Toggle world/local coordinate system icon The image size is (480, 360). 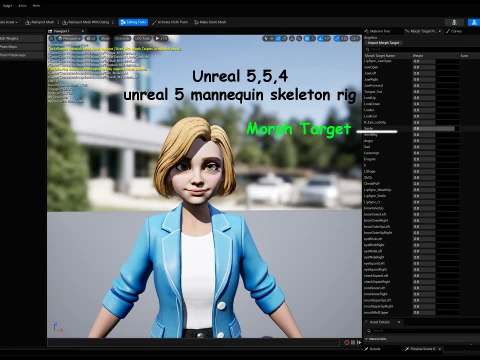point(292,39)
